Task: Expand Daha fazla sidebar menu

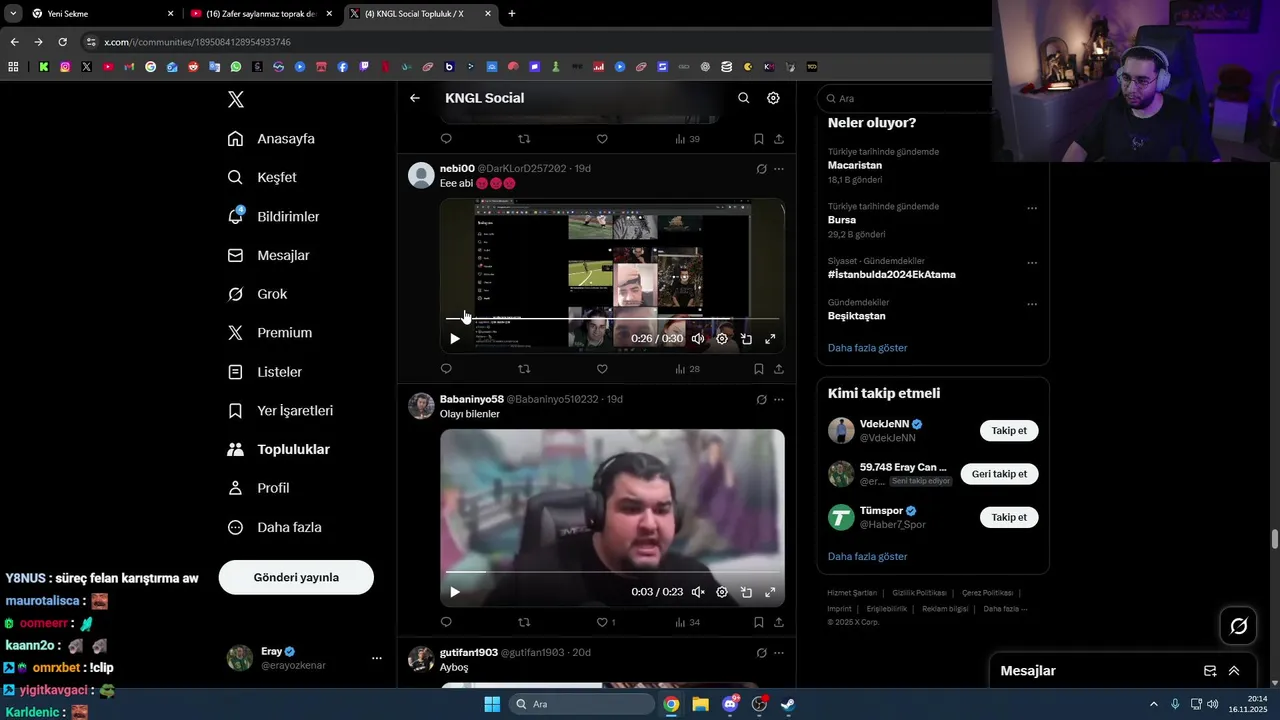Action: 274,527
